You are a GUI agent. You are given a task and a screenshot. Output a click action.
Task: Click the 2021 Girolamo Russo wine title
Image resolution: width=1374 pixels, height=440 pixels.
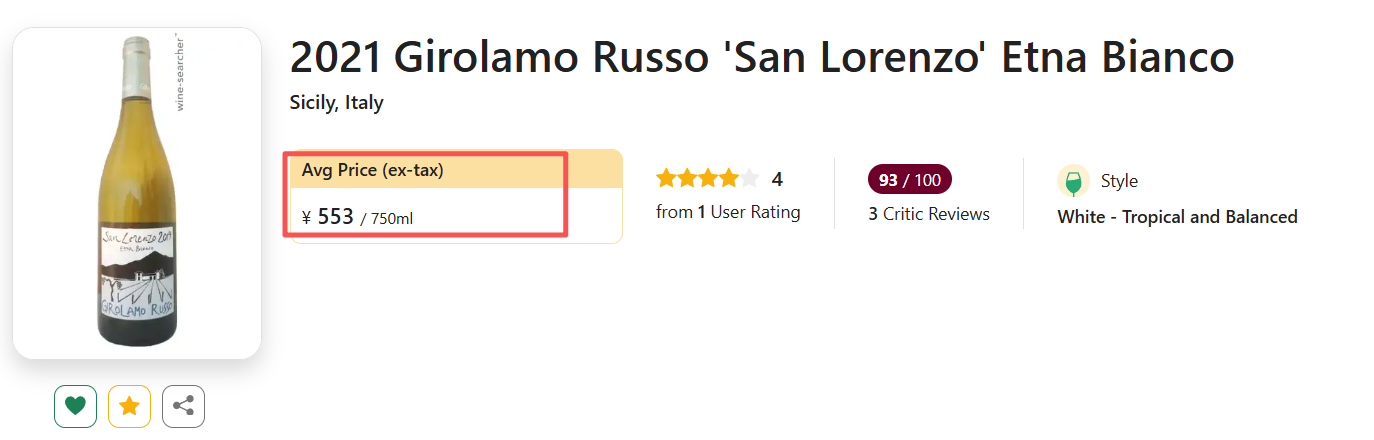[761, 58]
